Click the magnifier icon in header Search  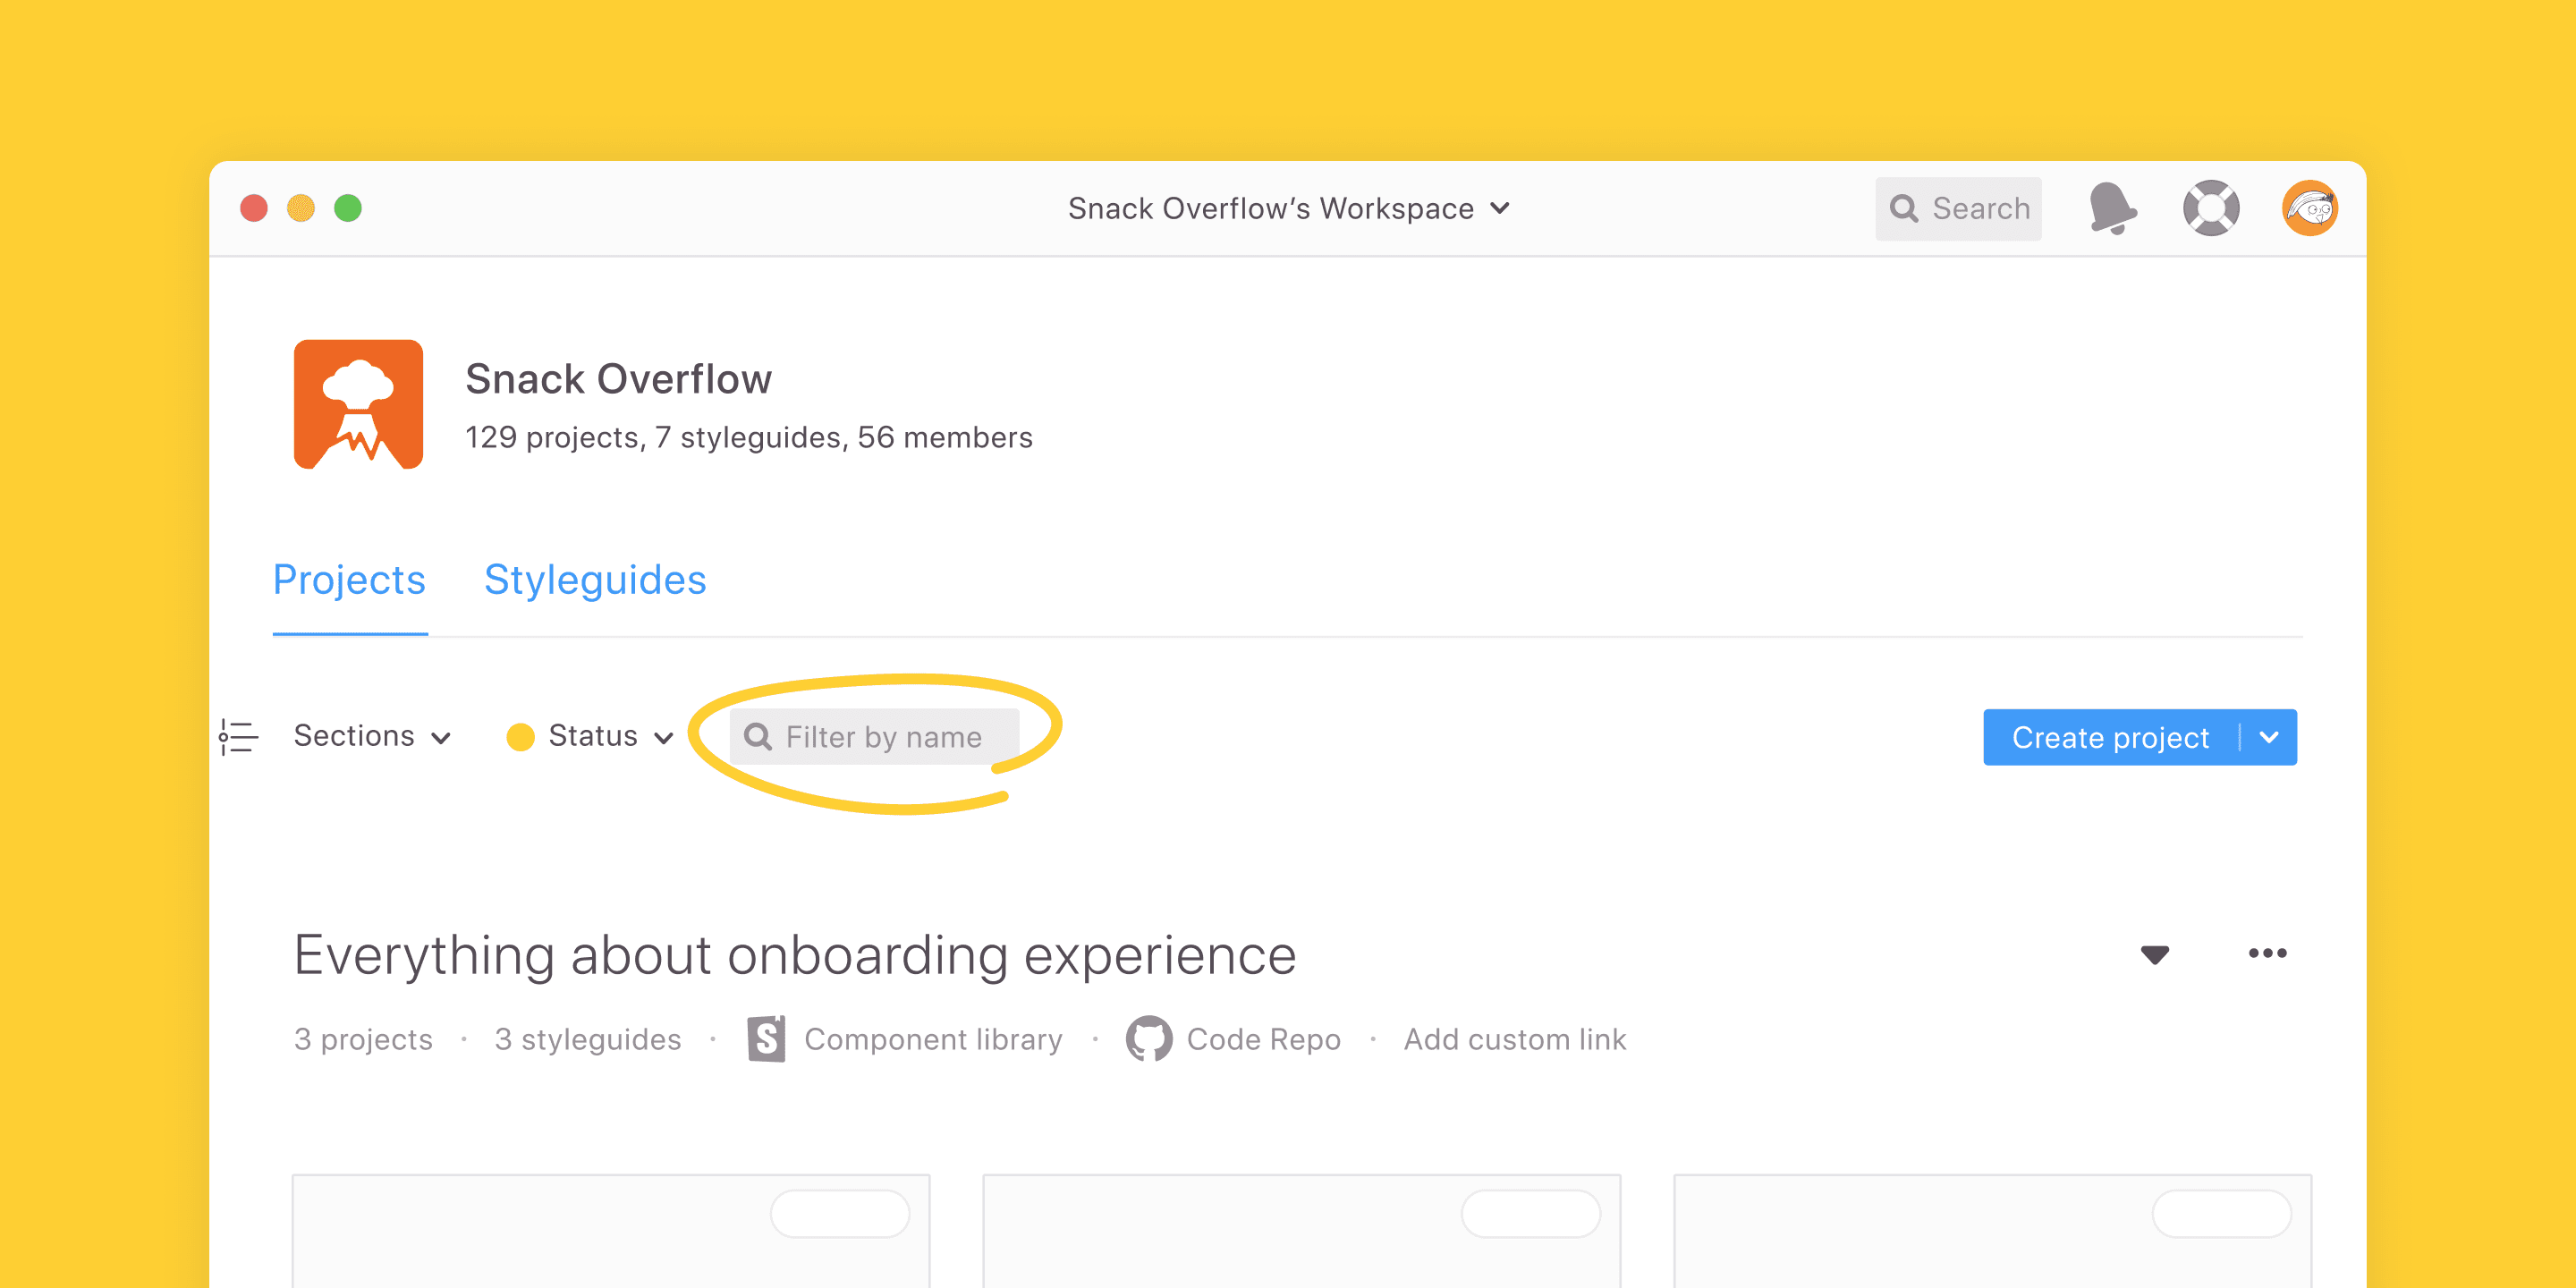pyautogui.click(x=1904, y=208)
